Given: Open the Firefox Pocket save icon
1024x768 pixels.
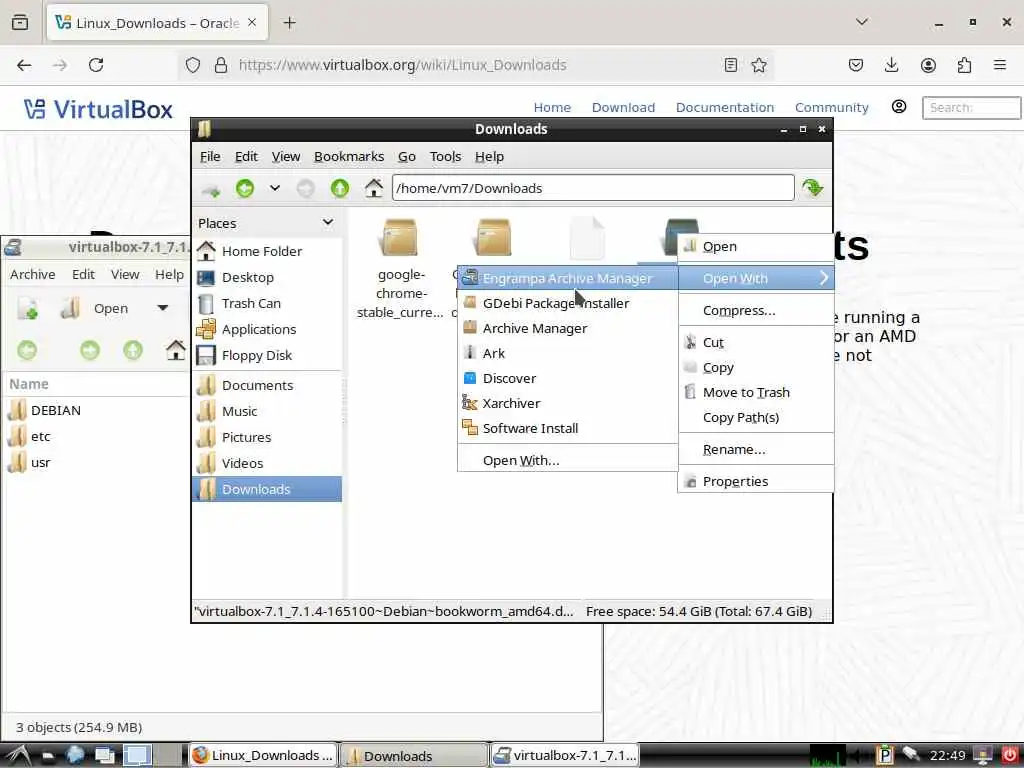Looking at the screenshot, I should [856, 65].
